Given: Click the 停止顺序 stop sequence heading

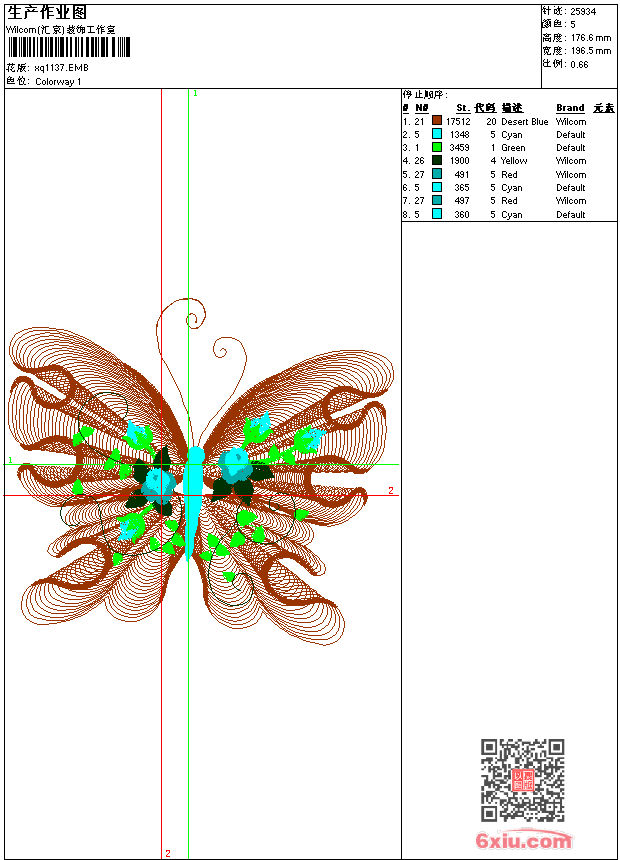Looking at the screenshot, I should pos(425,95).
